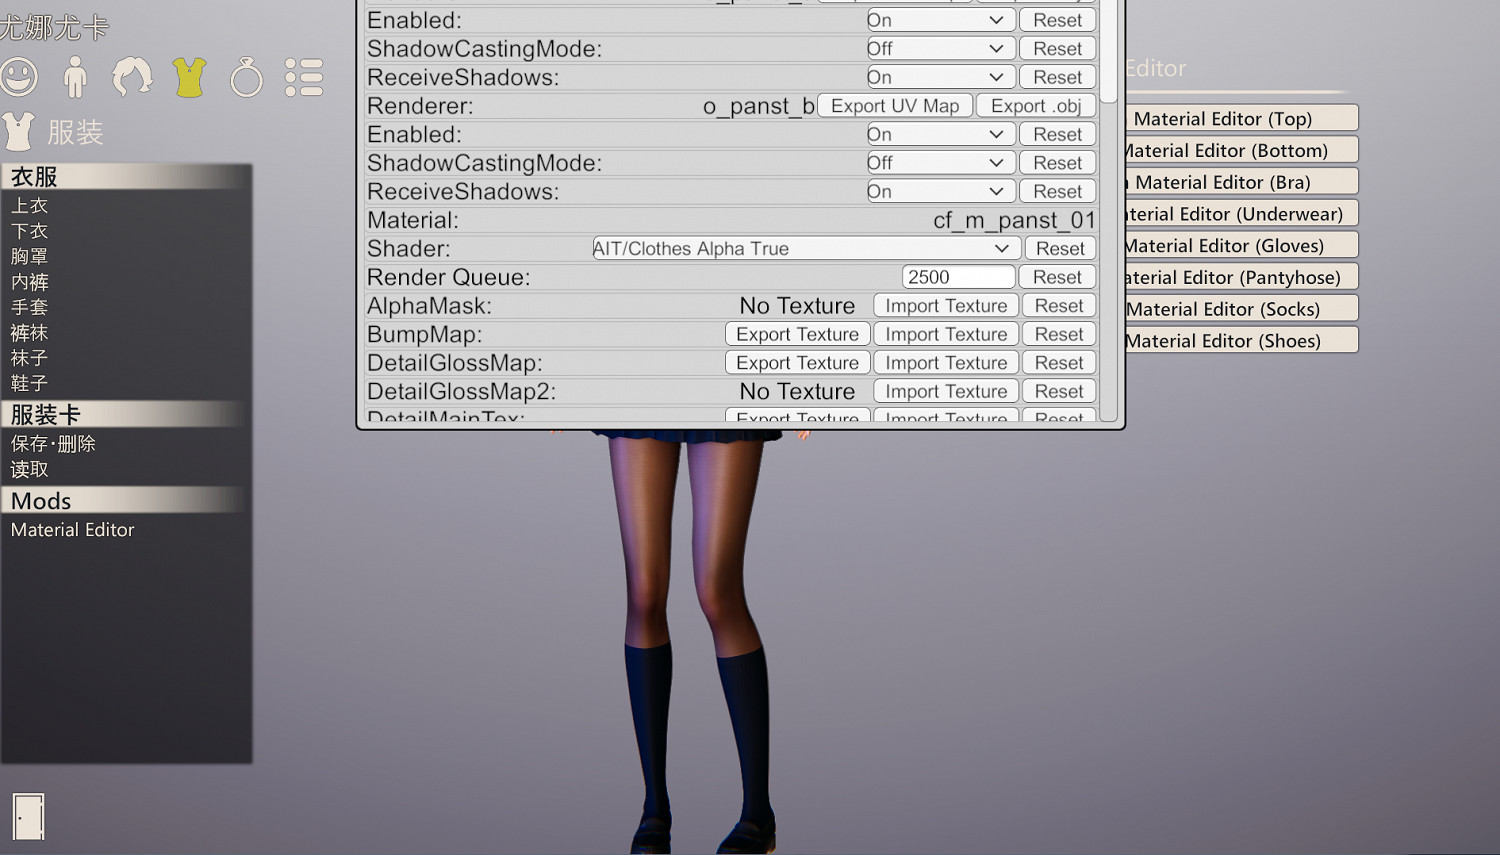Screen dimensions: 1500x855
Task: Open the hair category icon
Action: click(x=132, y=77)
